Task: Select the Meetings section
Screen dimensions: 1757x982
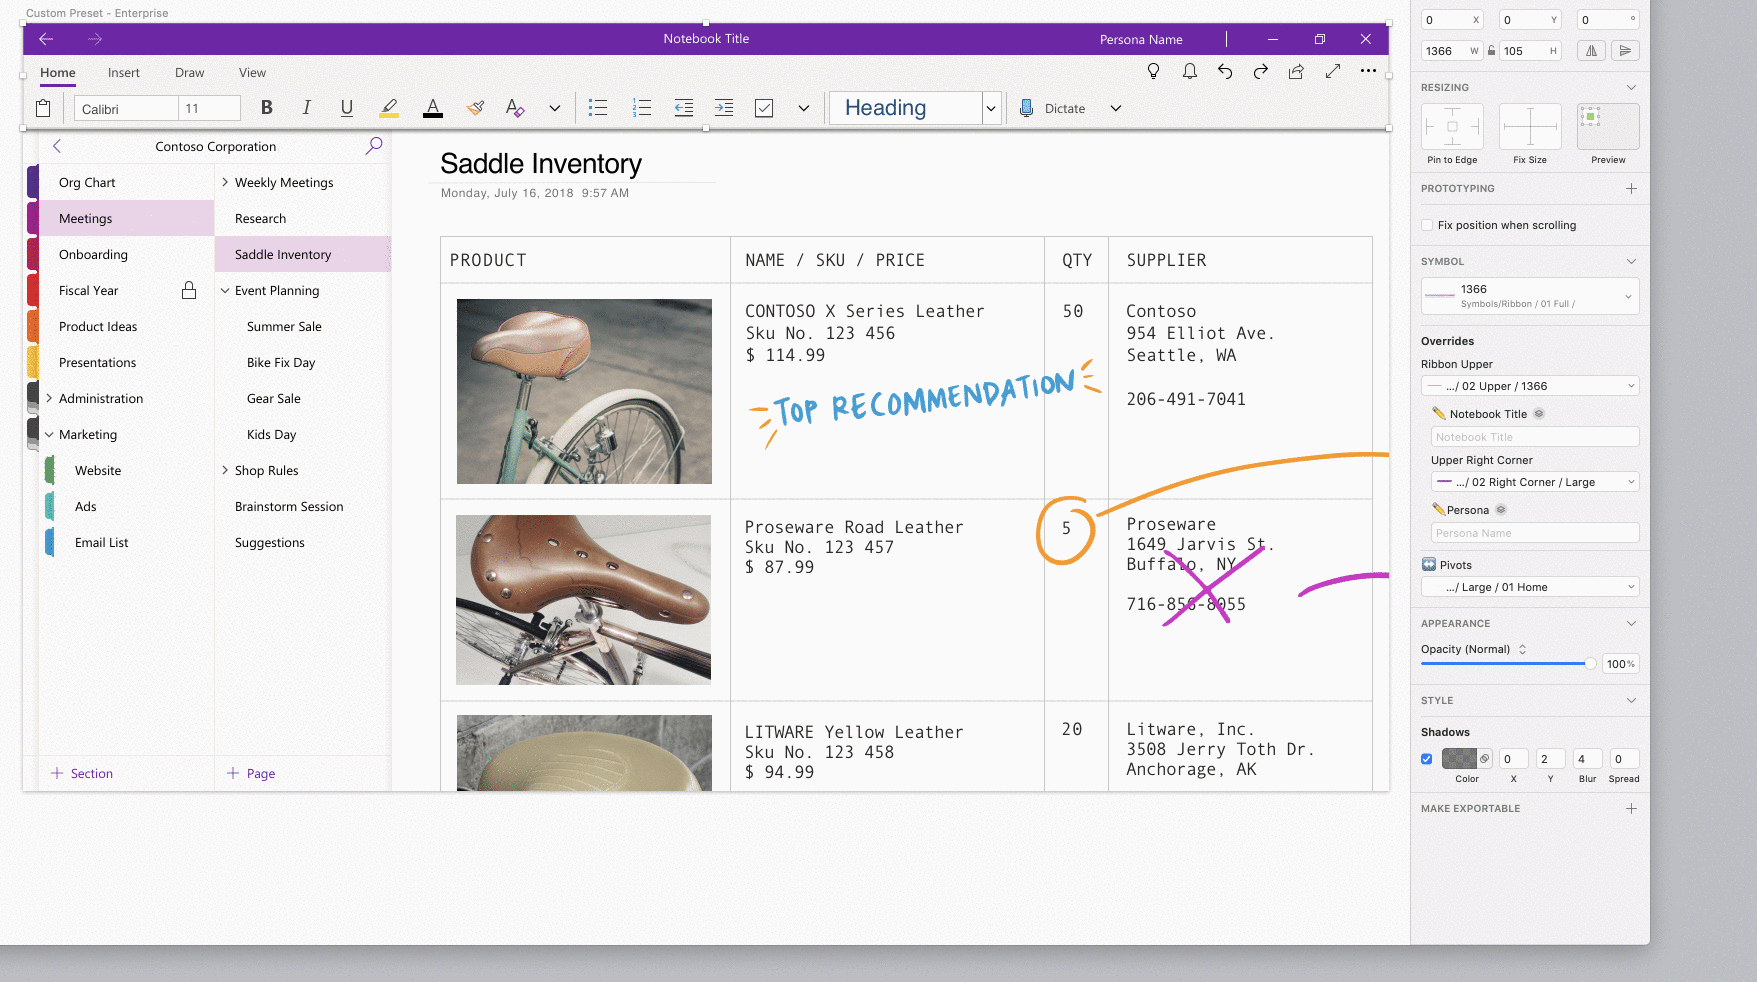Action: click(127, 218)
